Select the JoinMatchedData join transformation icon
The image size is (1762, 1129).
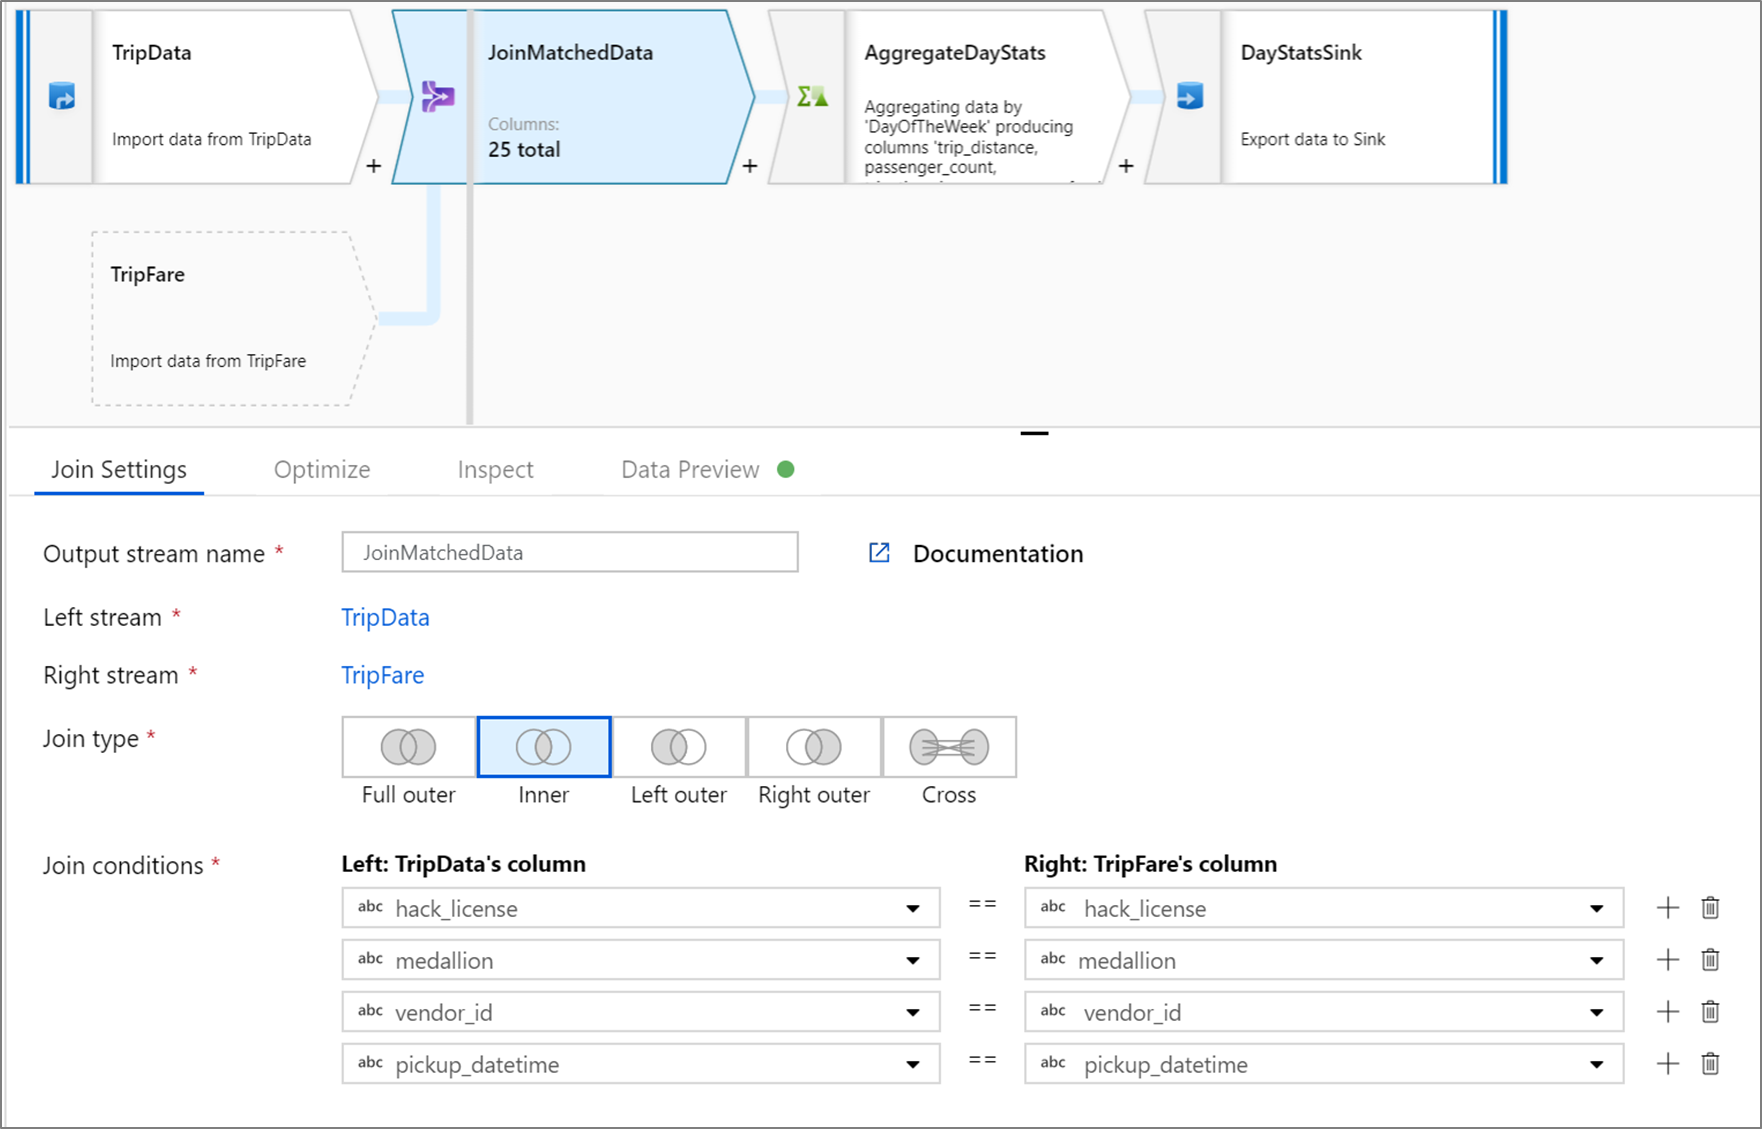(x=436, y=96)
